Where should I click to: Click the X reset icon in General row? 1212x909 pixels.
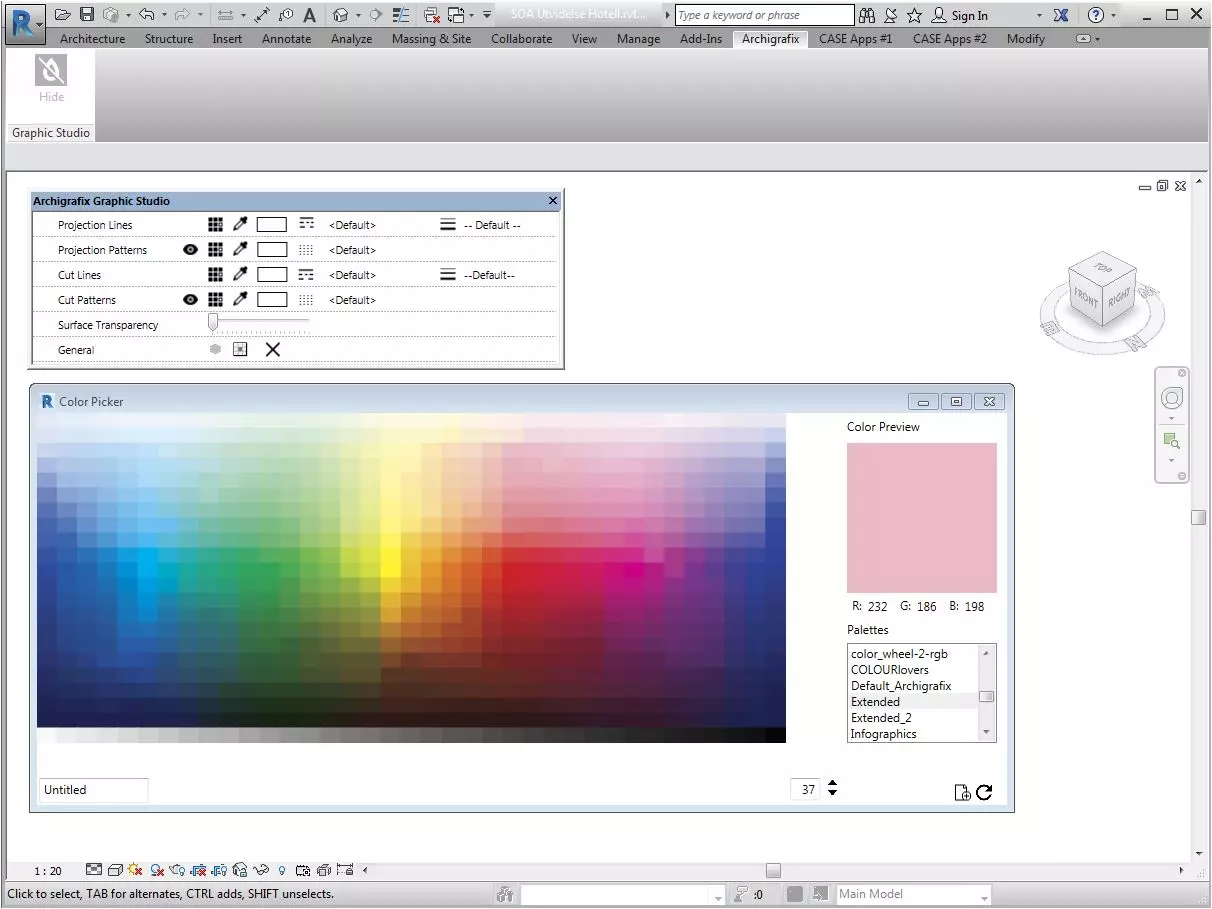[272, 349]
